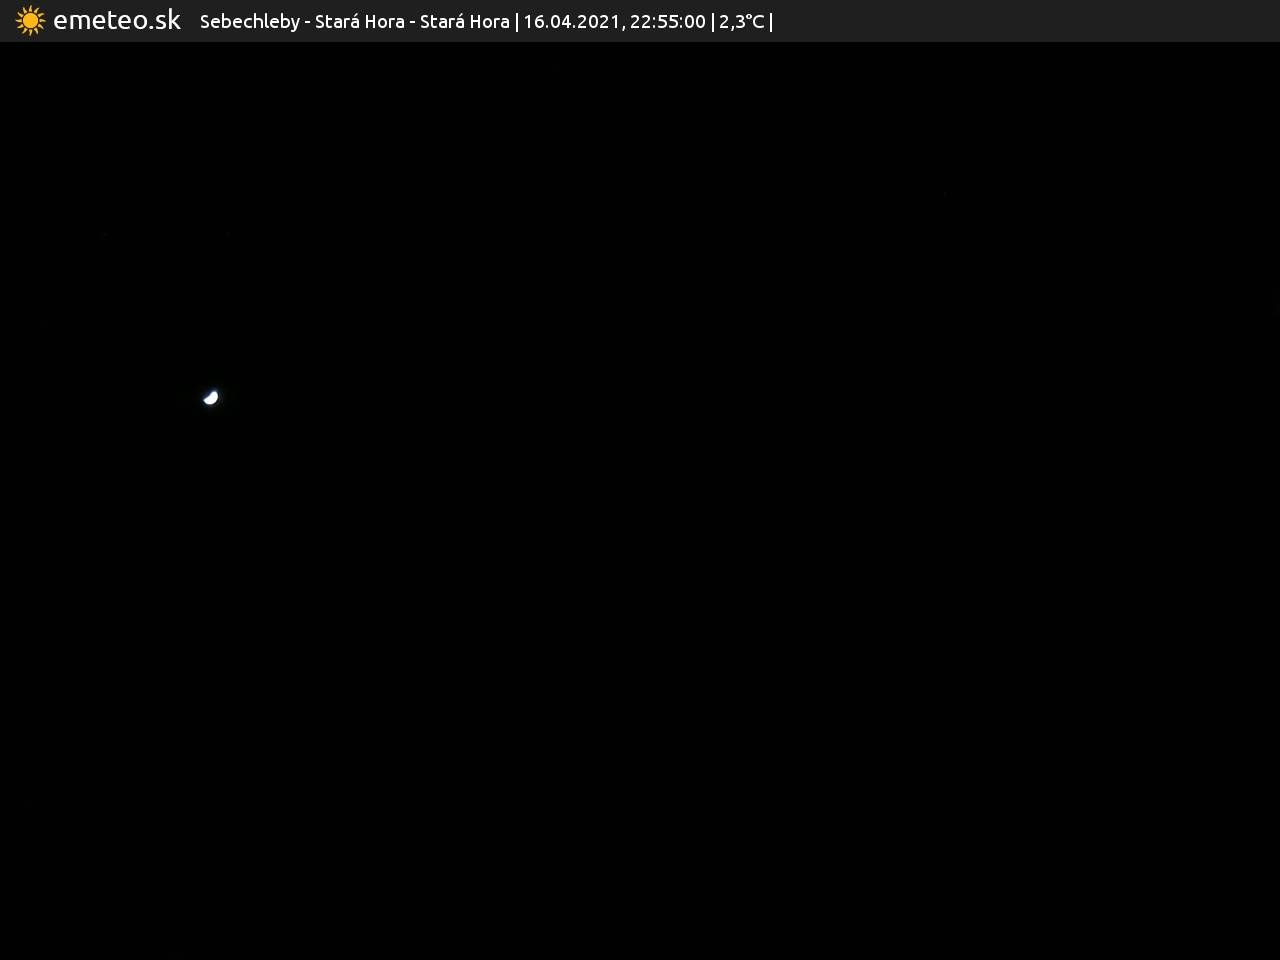Click the separator bar before the date
Screen dimensions: 1280x960
click(x=517, y=22)
